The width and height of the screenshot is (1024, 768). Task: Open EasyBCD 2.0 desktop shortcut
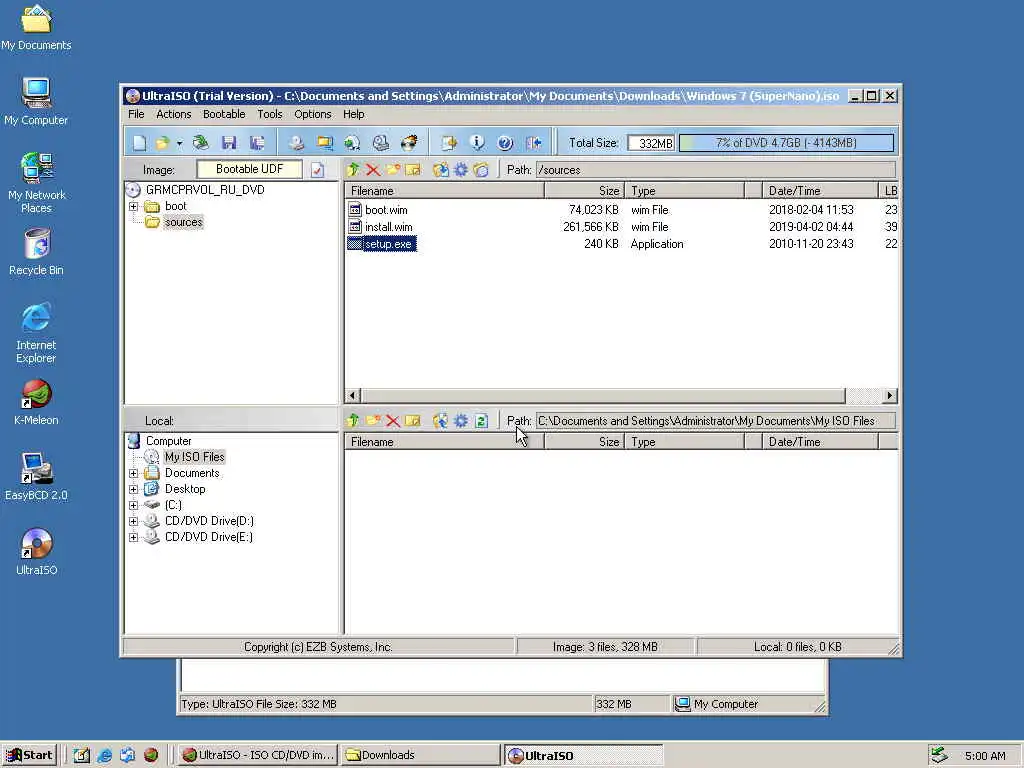(36, 477)
